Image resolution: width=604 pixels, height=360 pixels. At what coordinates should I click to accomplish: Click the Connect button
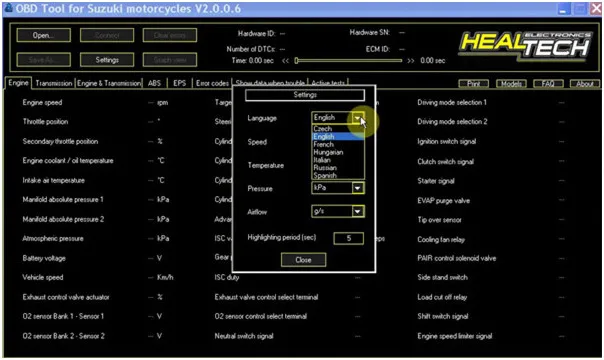pos(107,35)
